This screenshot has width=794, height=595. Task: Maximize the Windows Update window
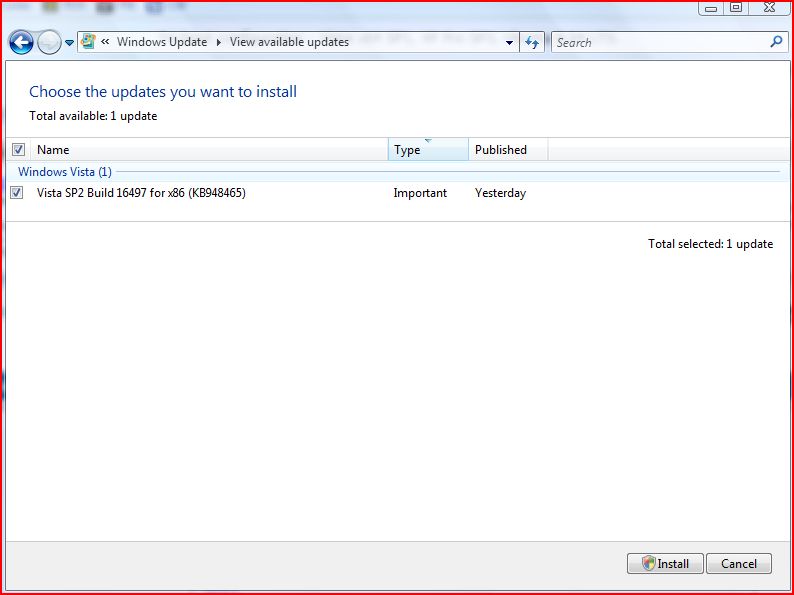pos(736,8)
